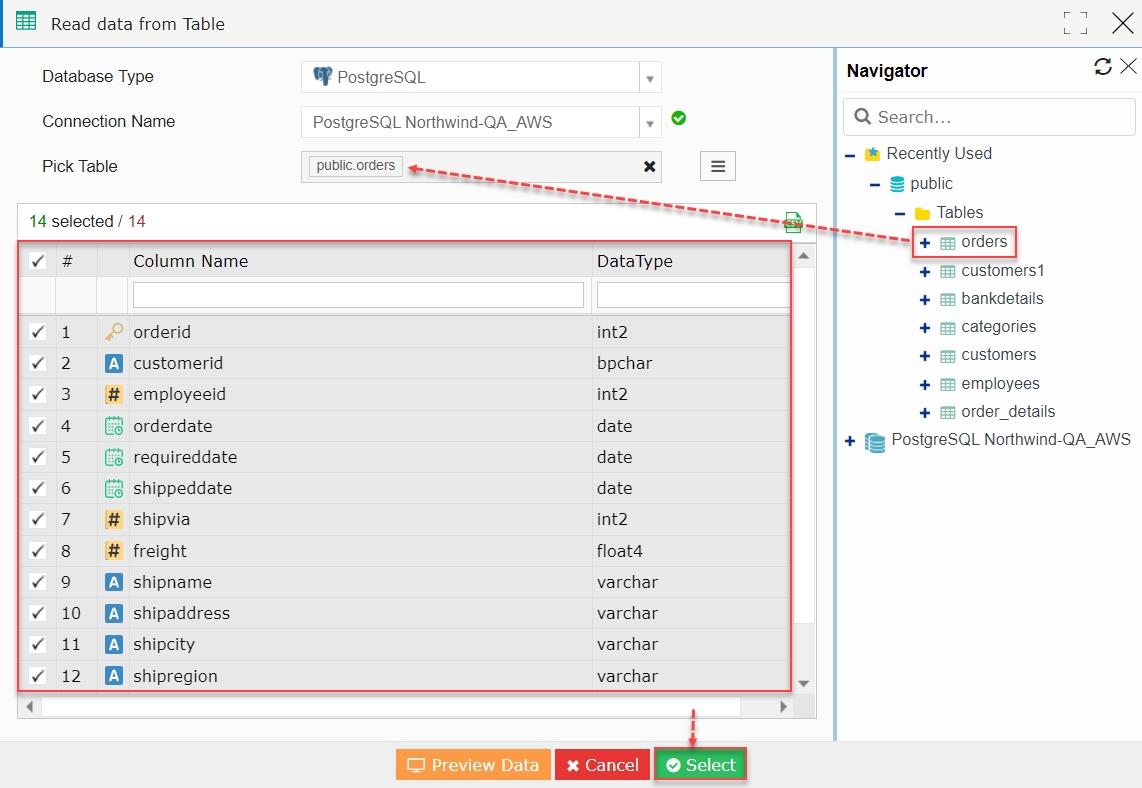Click the calendar icon beside orderdate
The image size is (1142, 788).
(112, 425)
